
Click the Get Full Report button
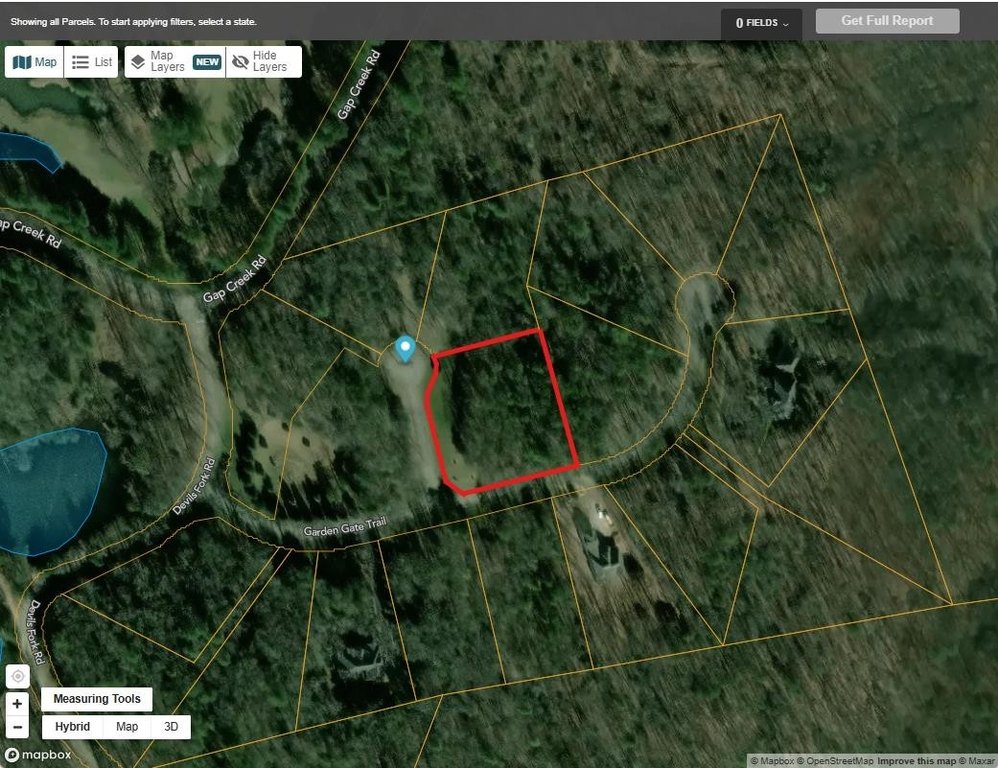[x=887, y=20]
